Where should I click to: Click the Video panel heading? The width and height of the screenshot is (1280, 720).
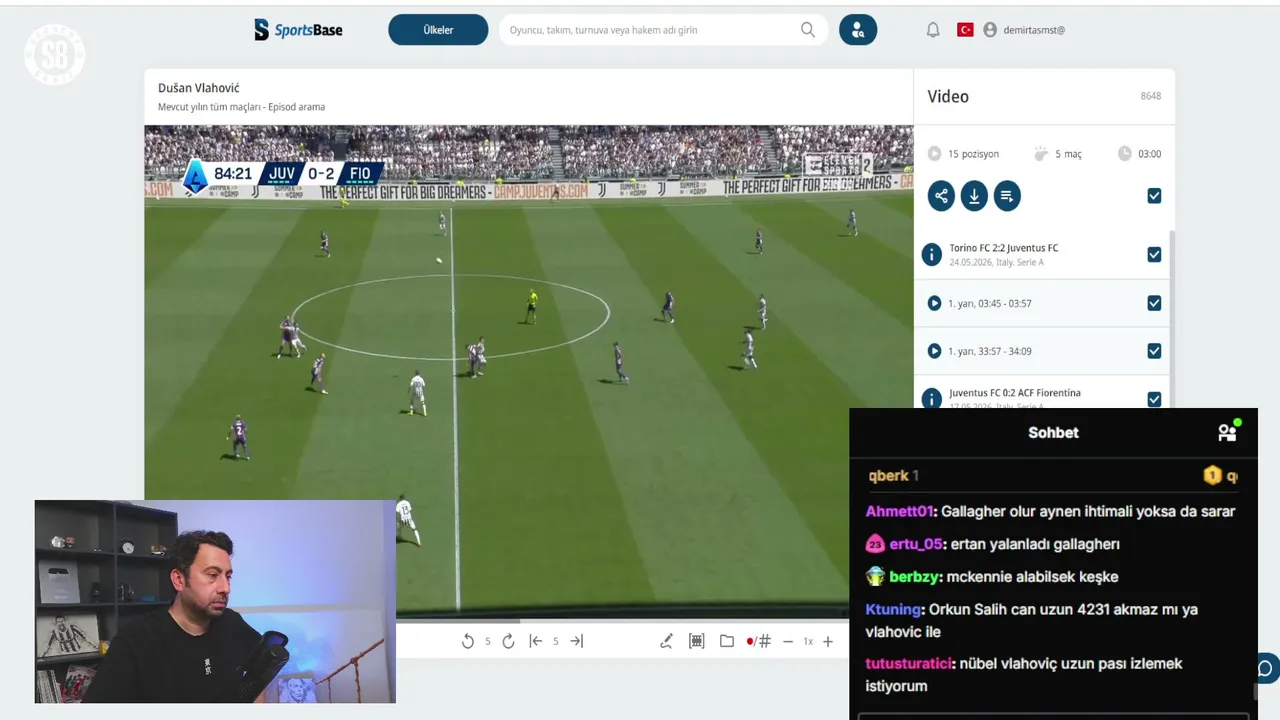(x=948, y=97)
